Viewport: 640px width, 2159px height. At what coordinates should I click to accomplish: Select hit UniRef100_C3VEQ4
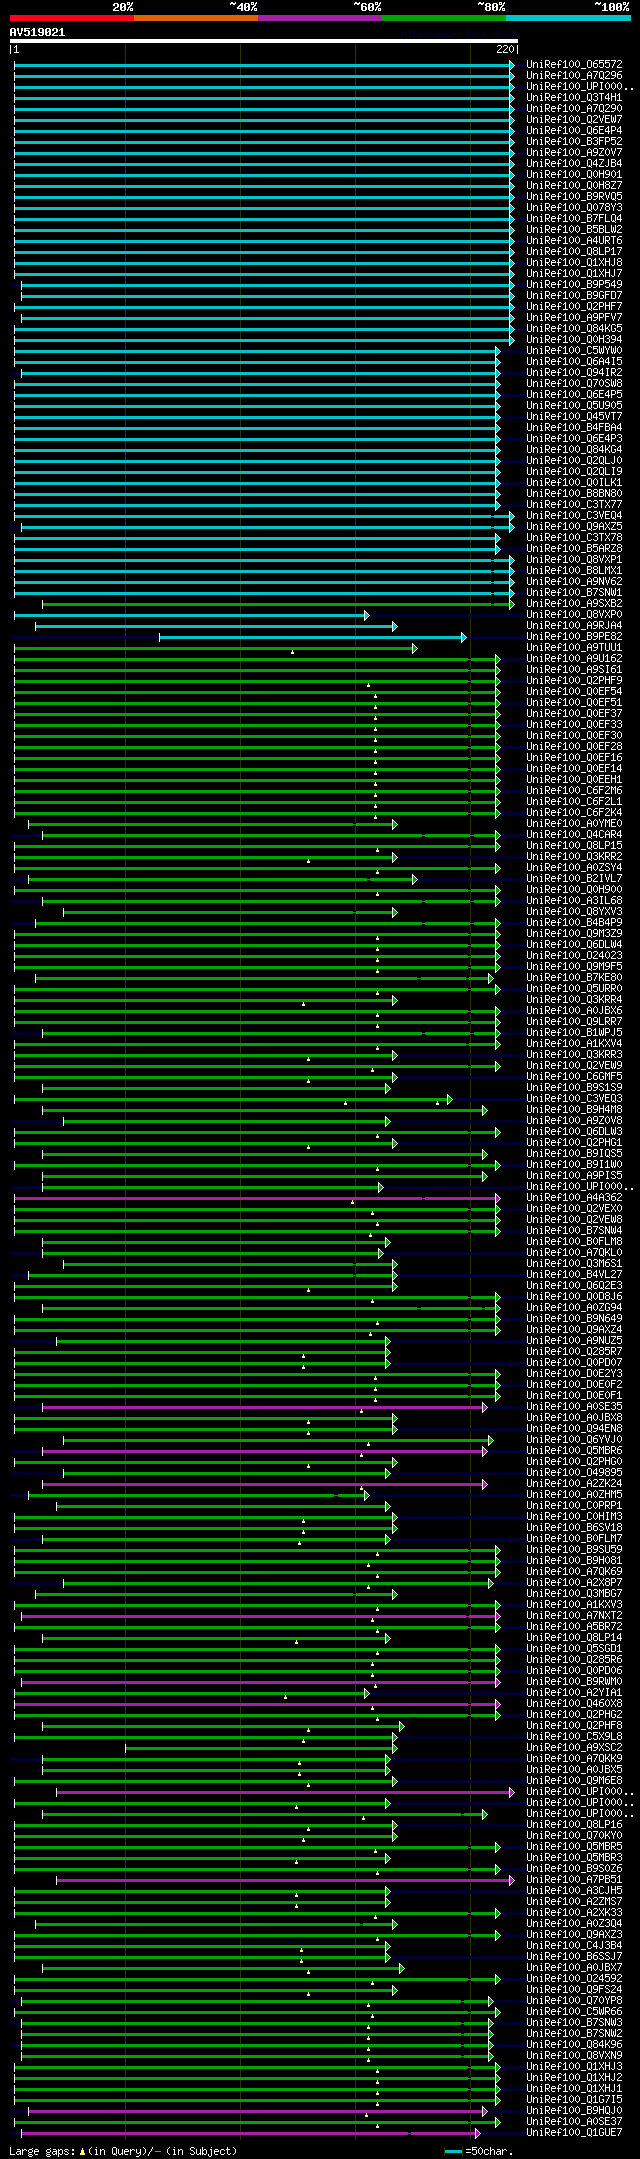[x=574, y=516]
